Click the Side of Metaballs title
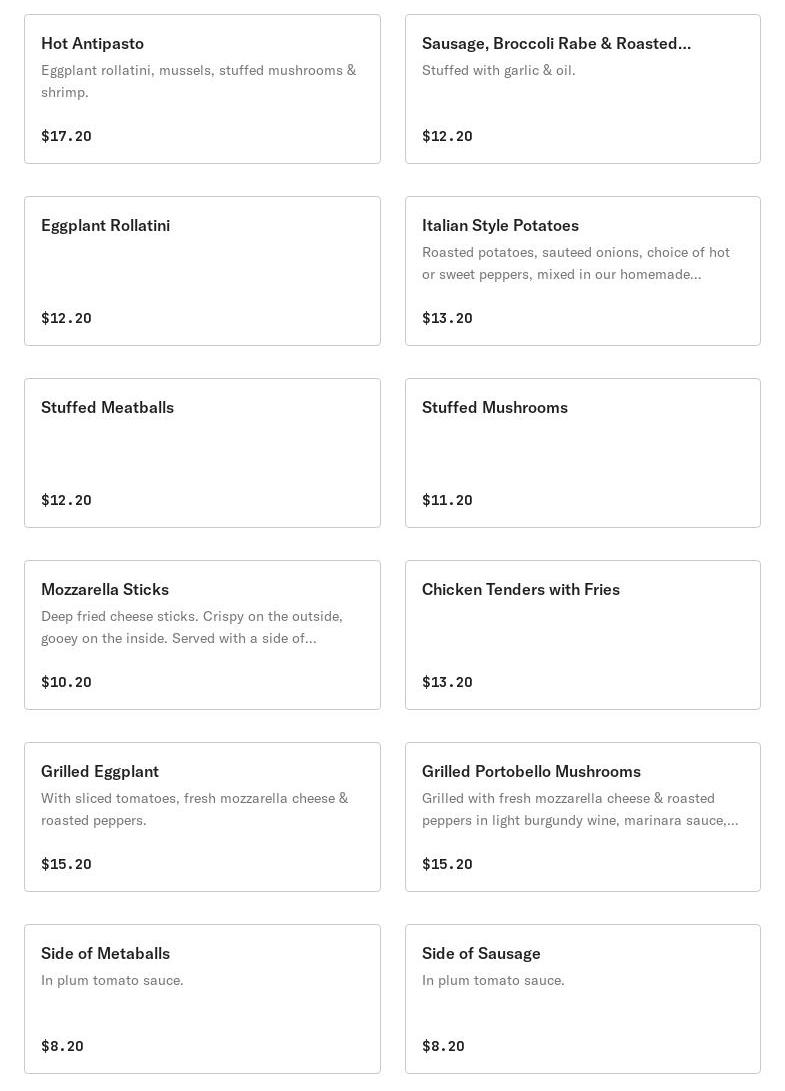785x1091 pixels. pos(105,953)
